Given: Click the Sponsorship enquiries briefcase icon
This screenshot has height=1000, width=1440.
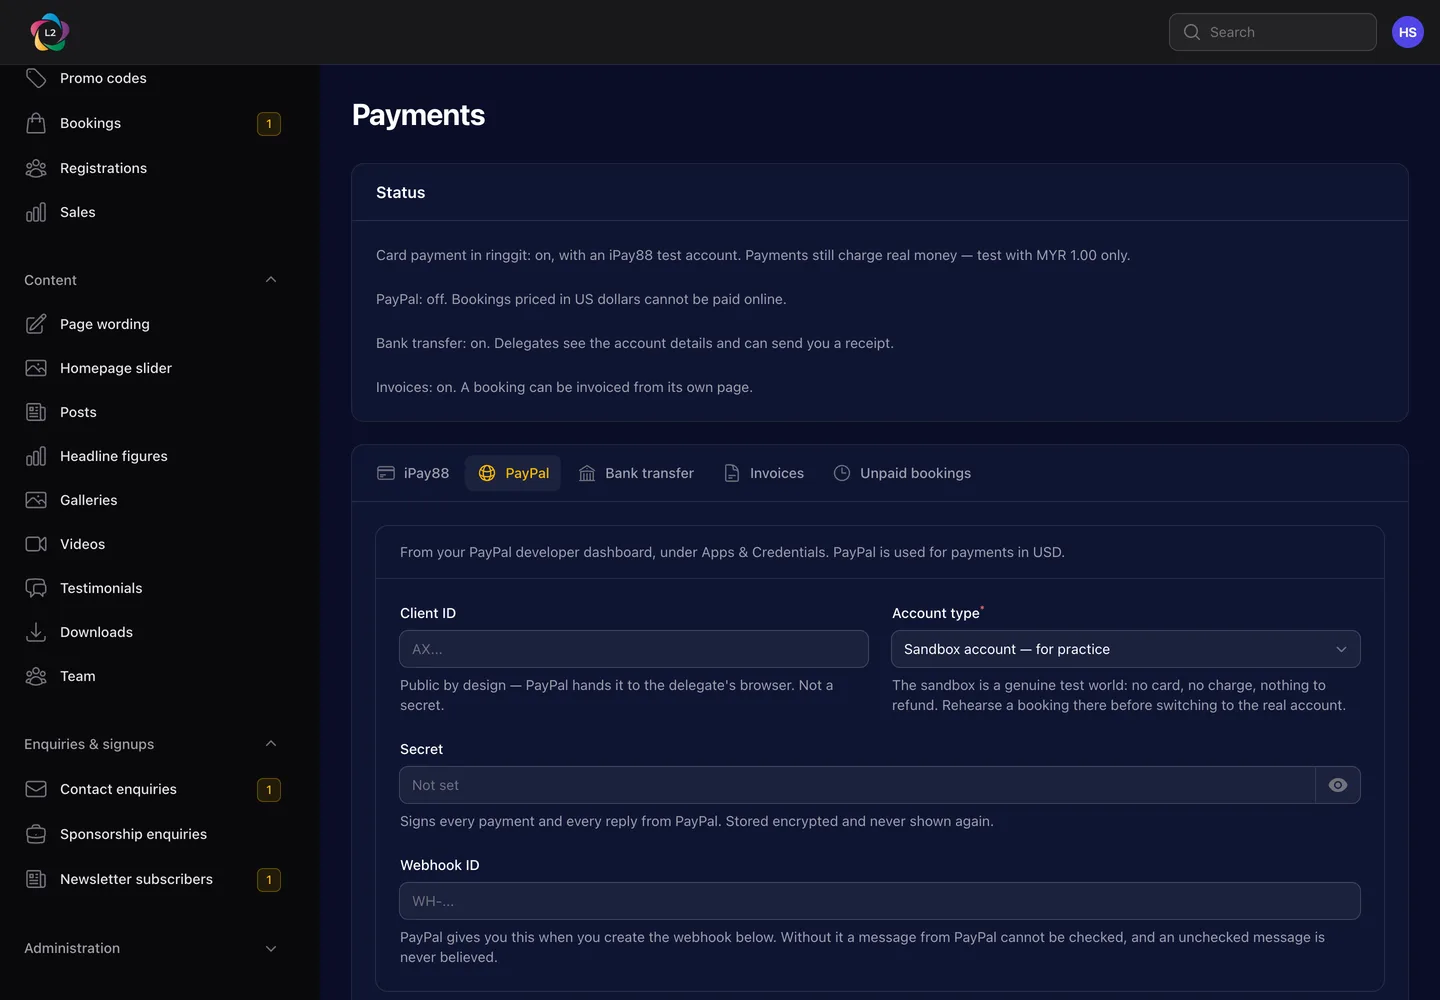Looking at the screenshot, I should click(x=36, y=834).
